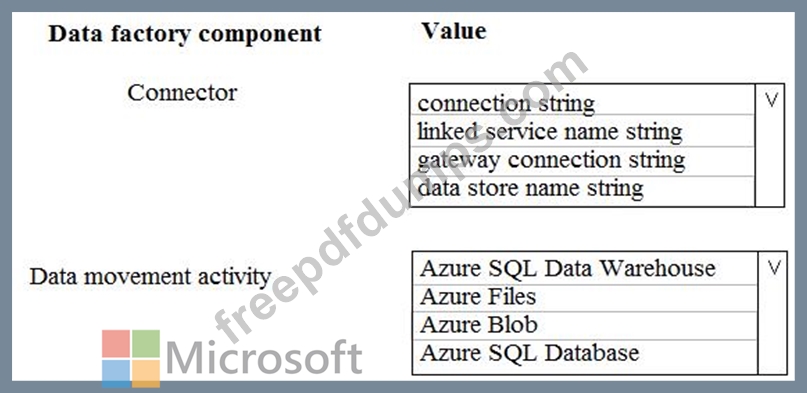Pick 'gateway connection string' option

pos(582,162)
